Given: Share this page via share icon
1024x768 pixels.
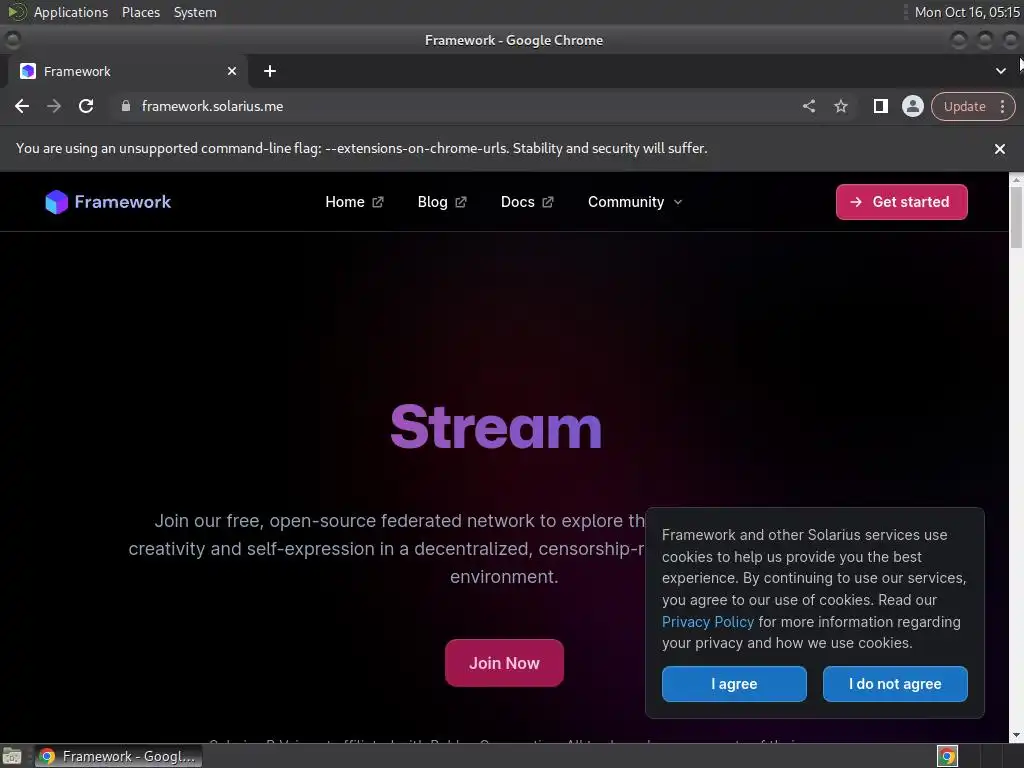Looking at the screenshot, I should tap(808, 106).
